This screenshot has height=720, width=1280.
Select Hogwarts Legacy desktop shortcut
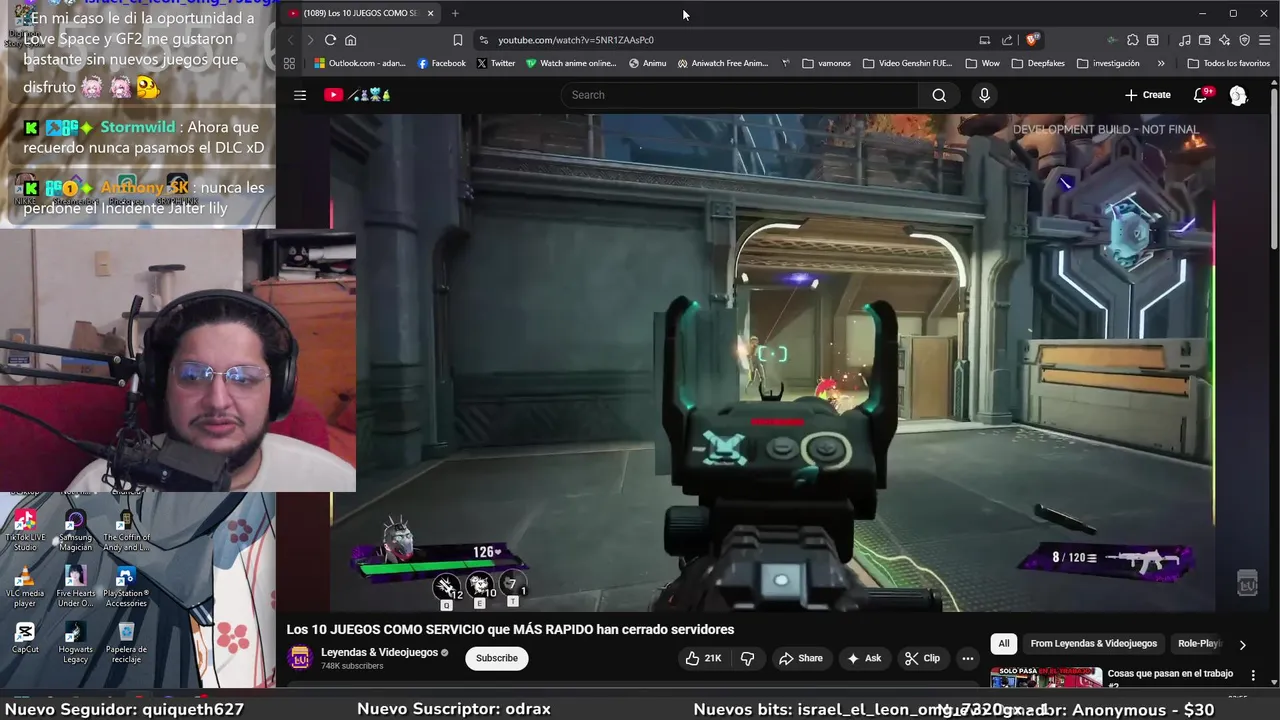(x=75, y=643)
